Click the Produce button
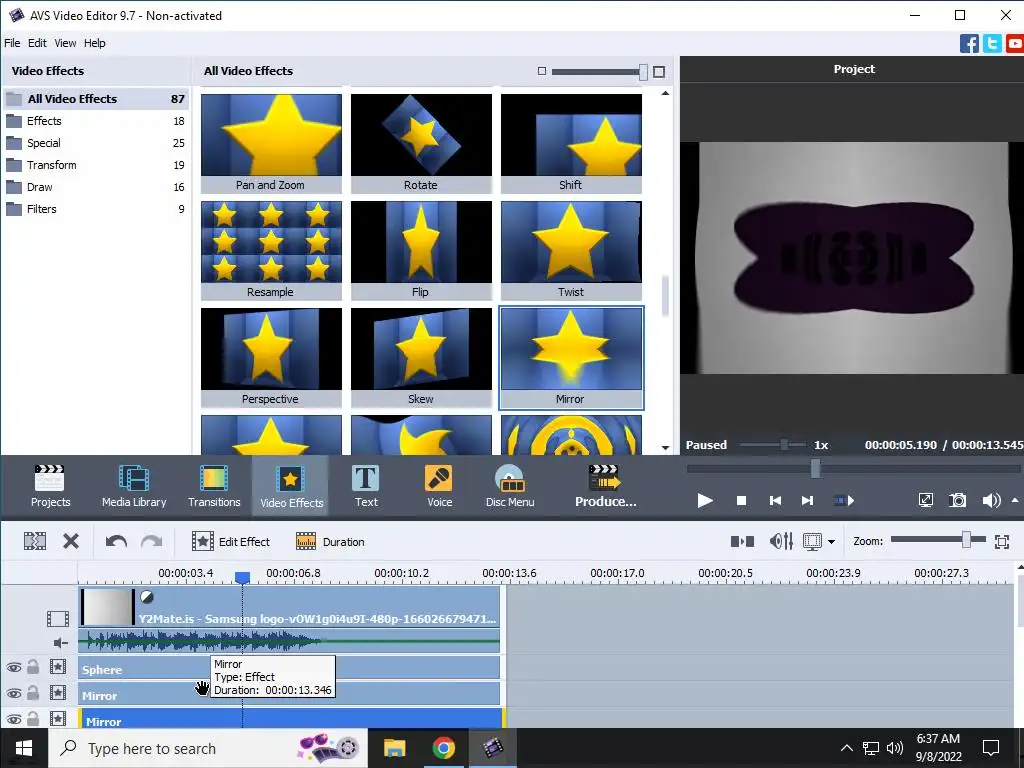Viewport: 1024px width, 768px height. [605, 486]
